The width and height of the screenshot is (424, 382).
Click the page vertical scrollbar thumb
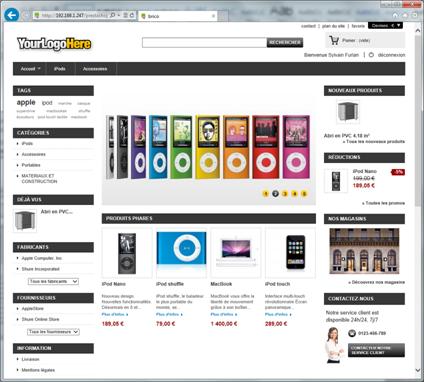(418, 120)
